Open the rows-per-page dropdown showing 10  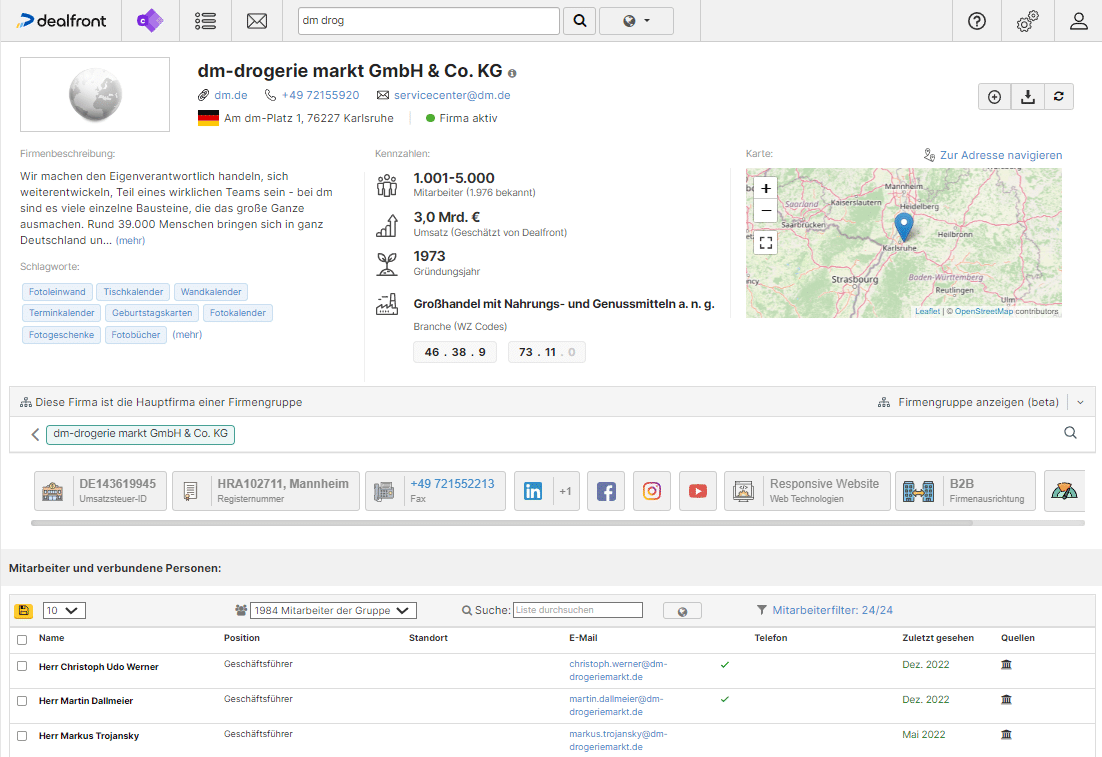pyautogui.click(x=64, y=611)
